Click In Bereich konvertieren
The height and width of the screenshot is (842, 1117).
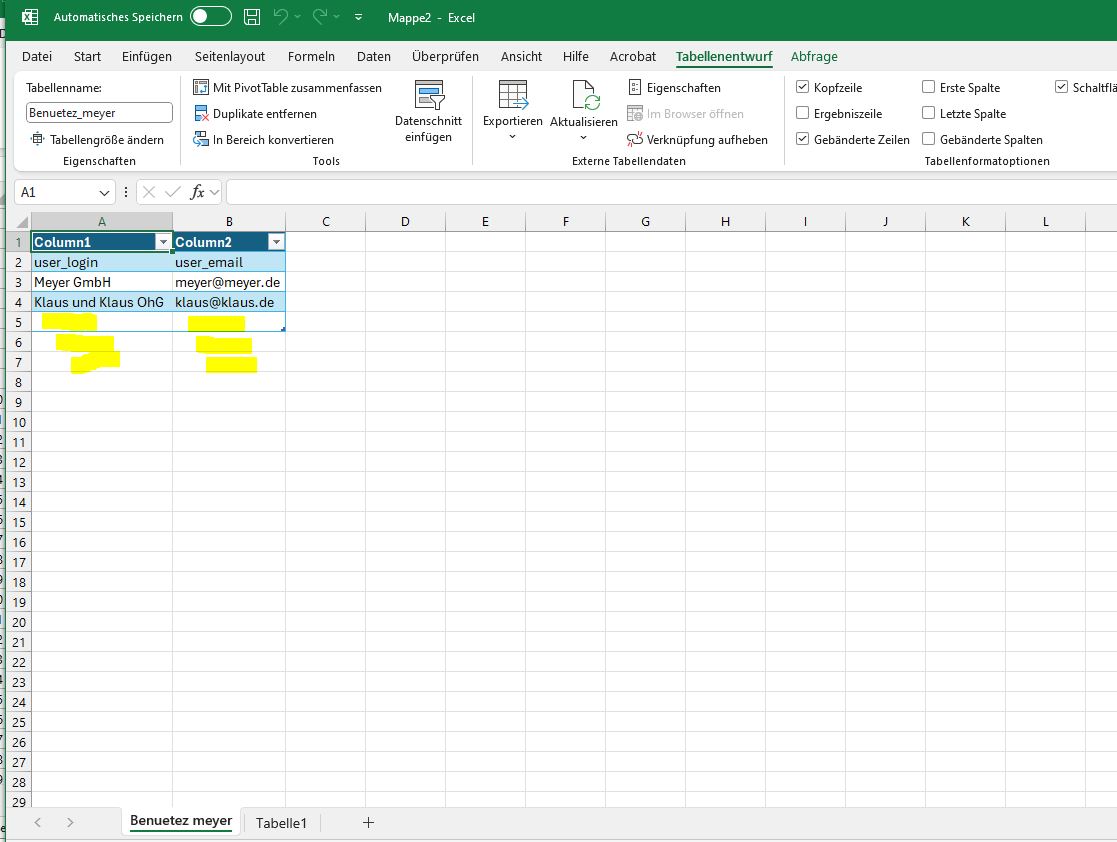tap(272, 140)
